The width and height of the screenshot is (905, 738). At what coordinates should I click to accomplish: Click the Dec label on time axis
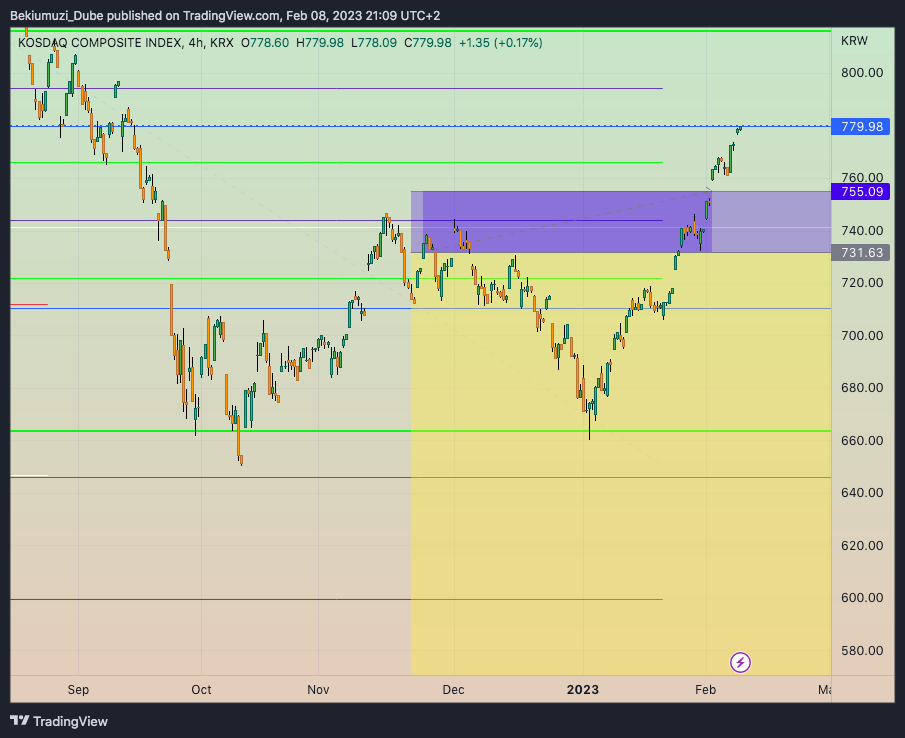click(453, 690)
